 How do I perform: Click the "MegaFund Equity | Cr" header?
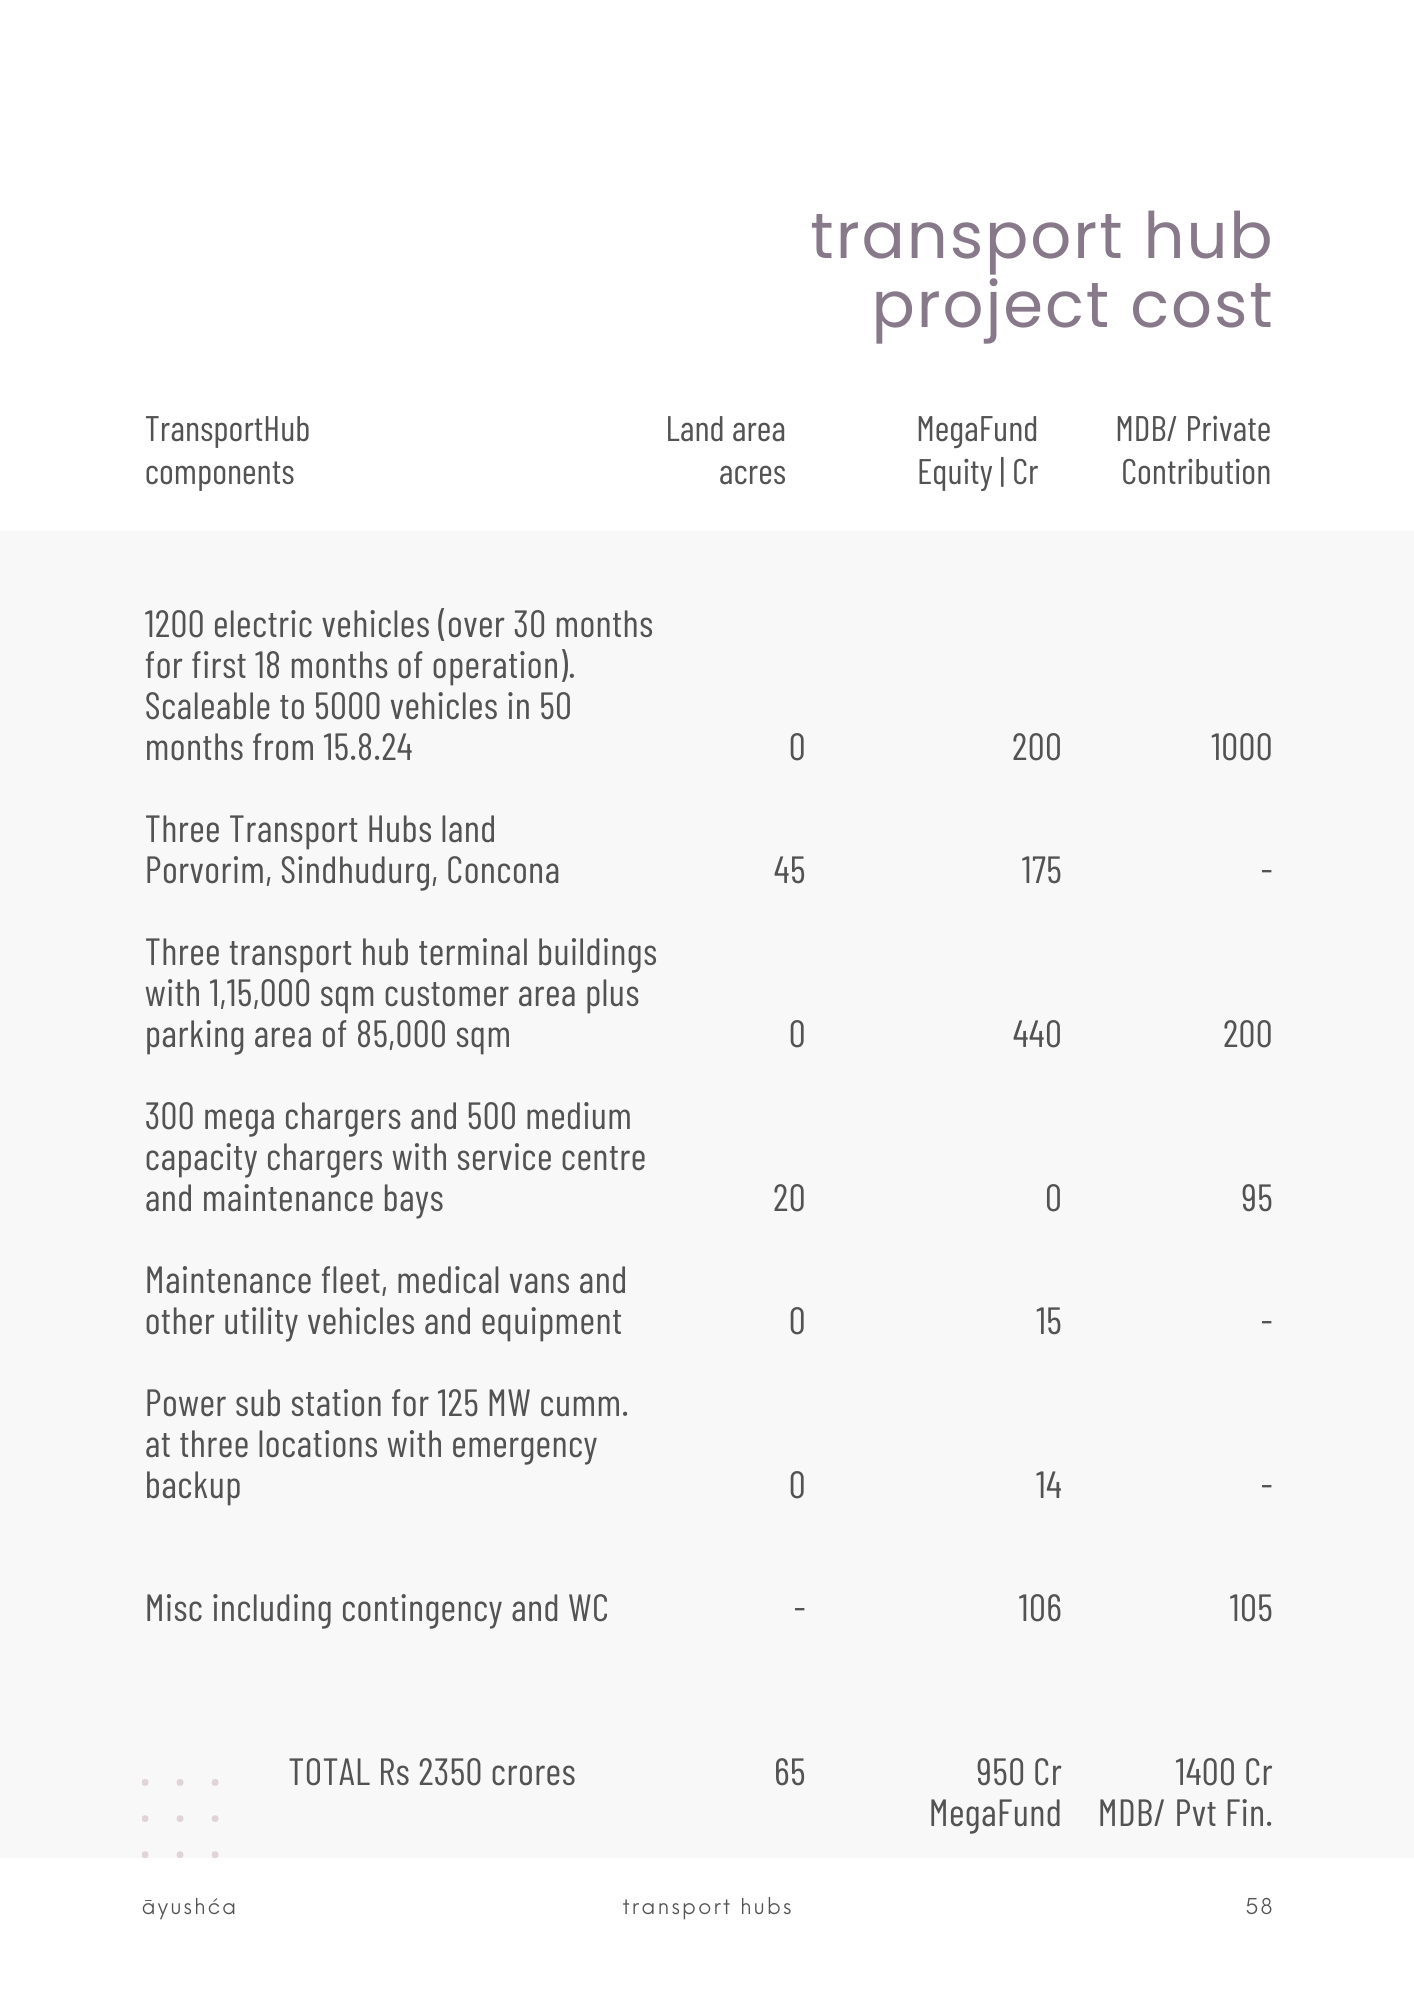977,450
